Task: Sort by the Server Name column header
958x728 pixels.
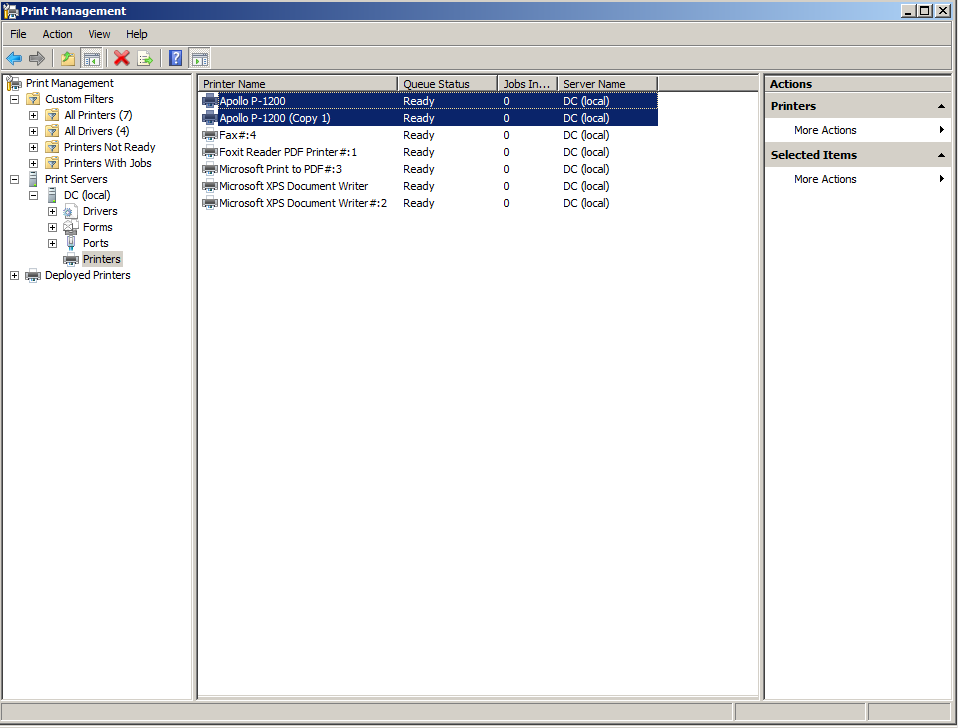Action: point(608,84)
